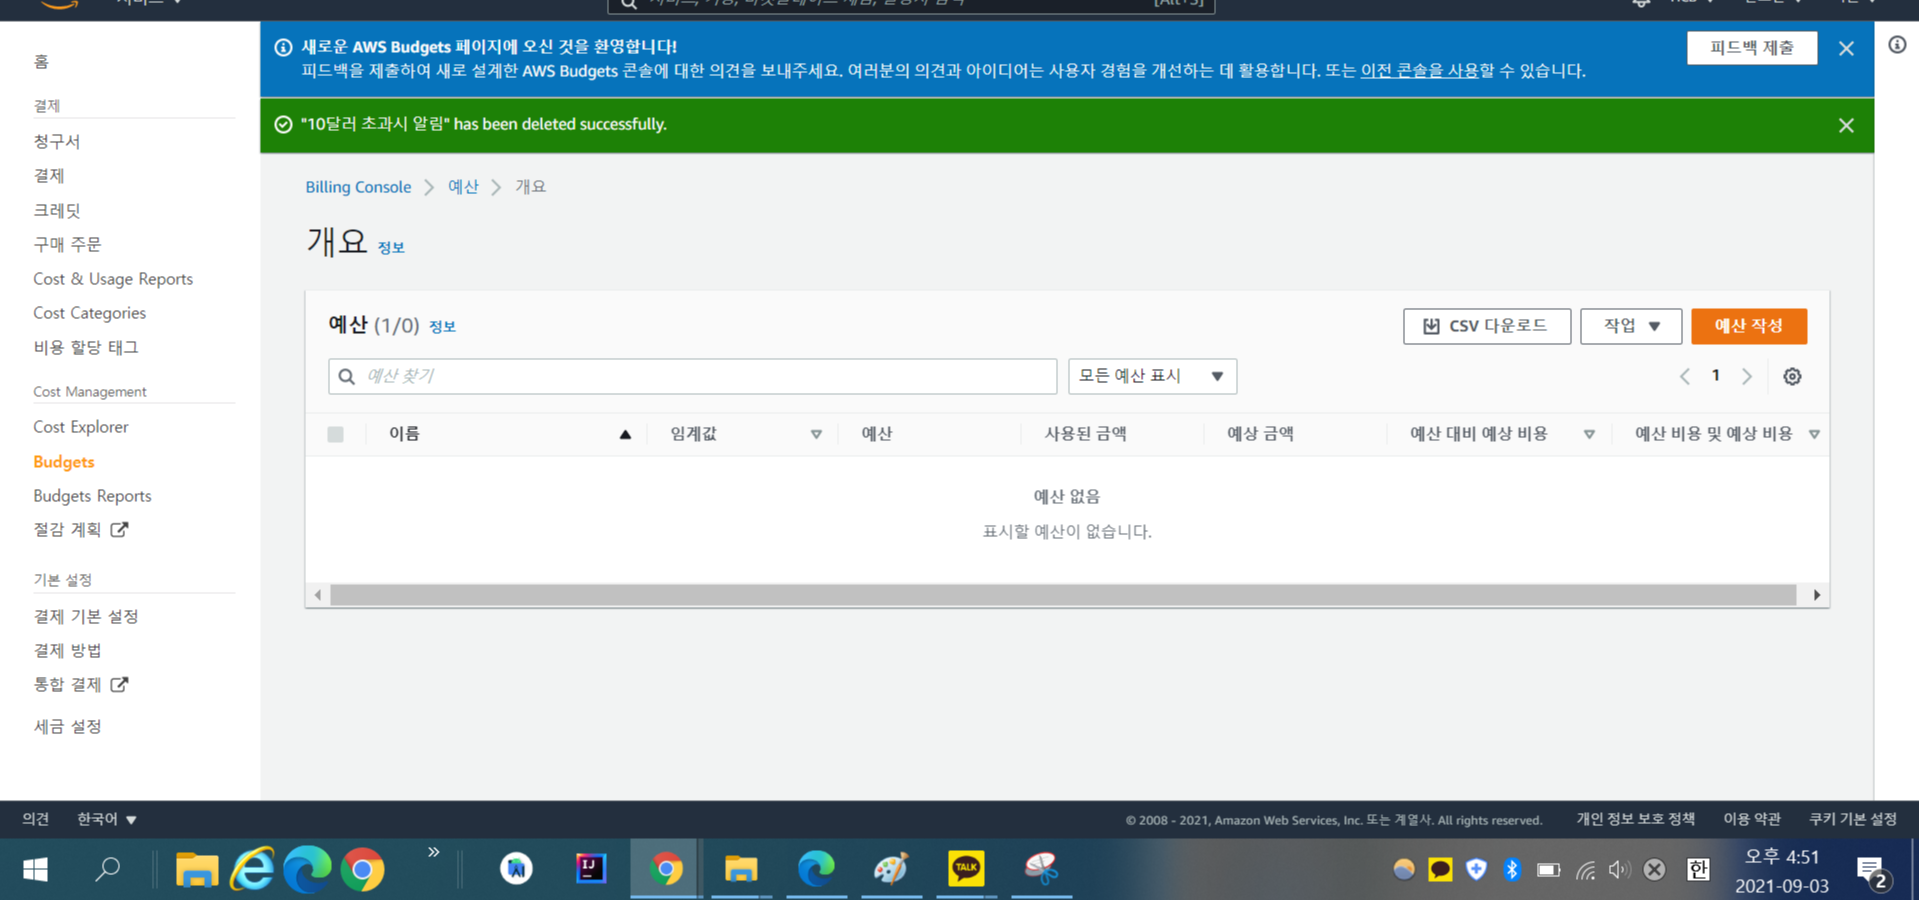Open Cost Explorer in the sidebar
The height and width of the screenshot is (900, 1919).
[81, 427]
